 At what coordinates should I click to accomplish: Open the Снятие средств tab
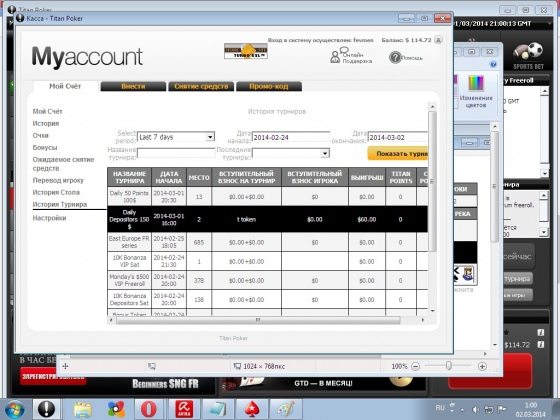coord(201,86)
